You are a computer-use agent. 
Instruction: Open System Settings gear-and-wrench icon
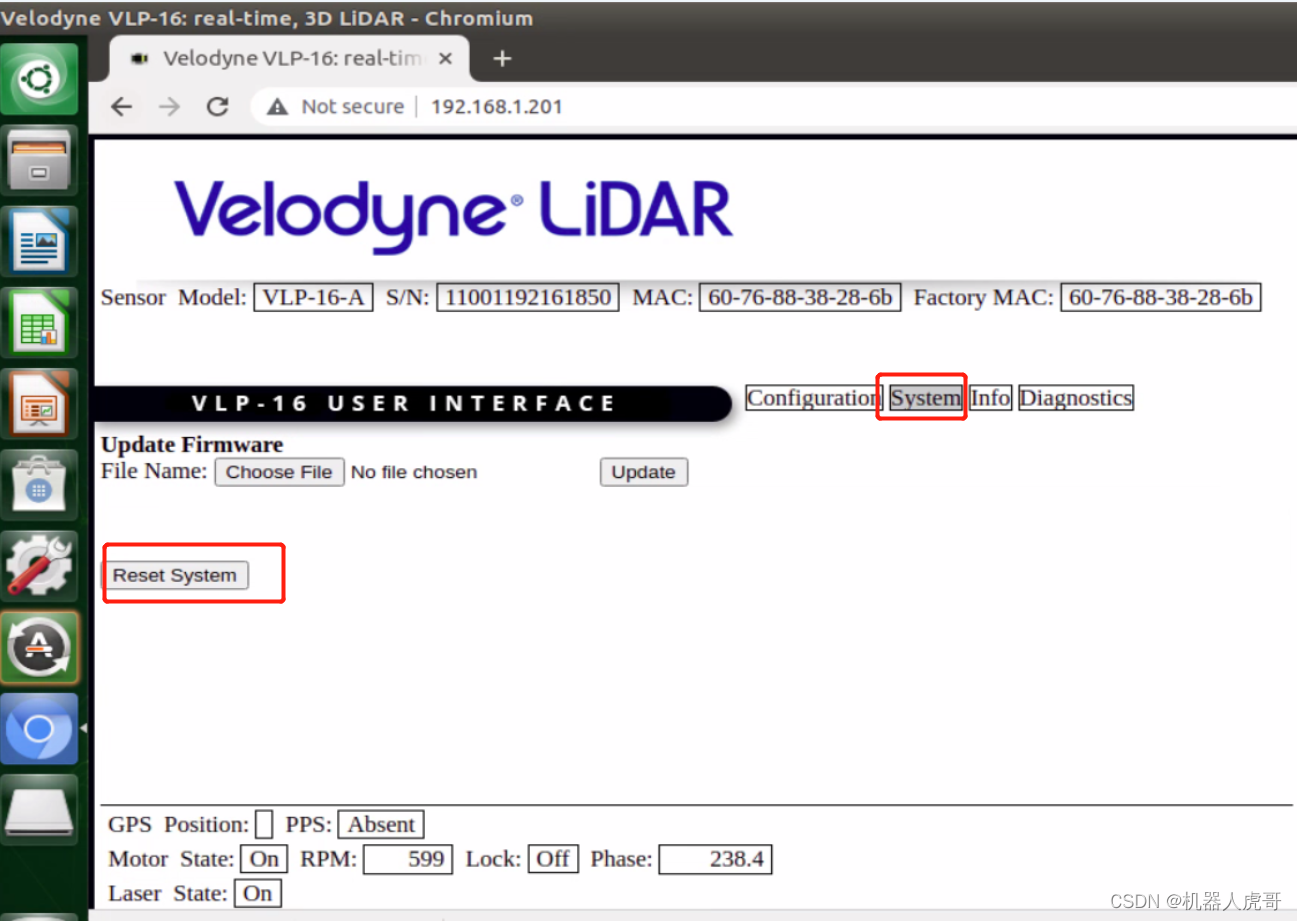pyautogui.click(x=39, y=566)
